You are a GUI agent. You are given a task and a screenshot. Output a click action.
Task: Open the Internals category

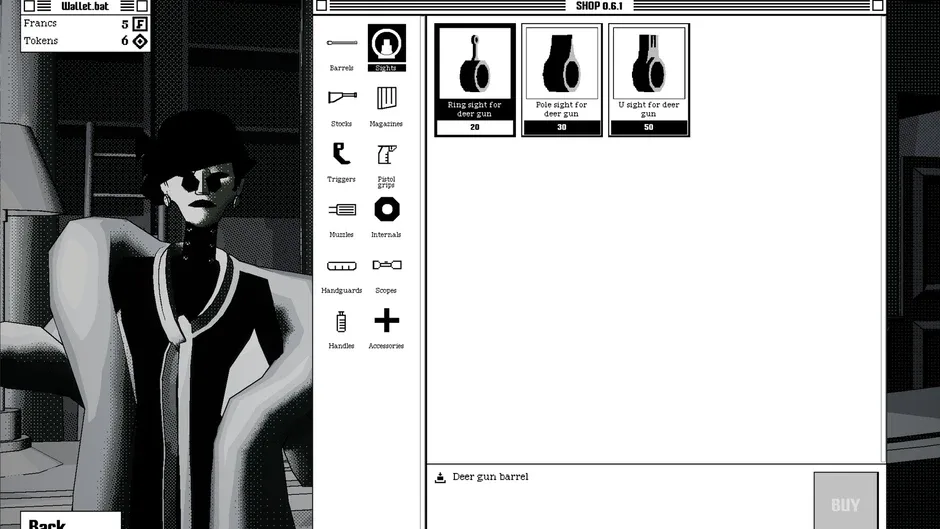pos(387,217)
